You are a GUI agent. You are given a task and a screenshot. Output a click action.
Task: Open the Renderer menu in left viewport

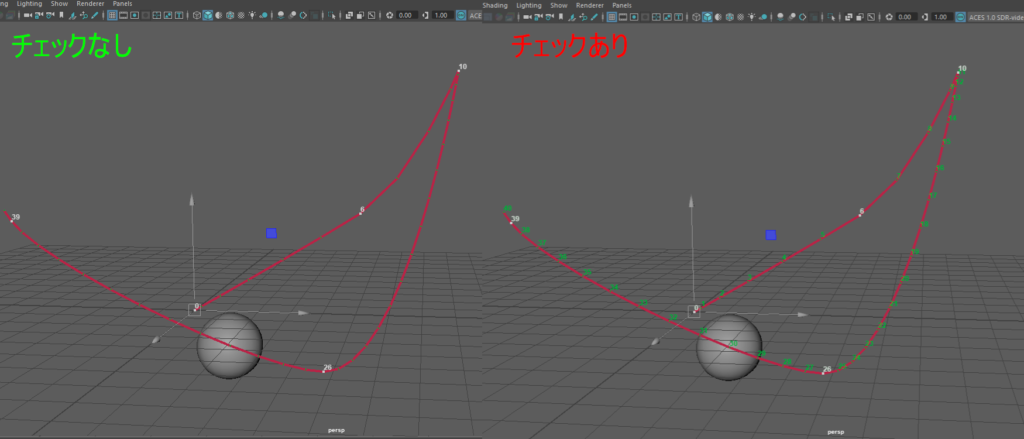pyautogui.click(x=92, y=5)
